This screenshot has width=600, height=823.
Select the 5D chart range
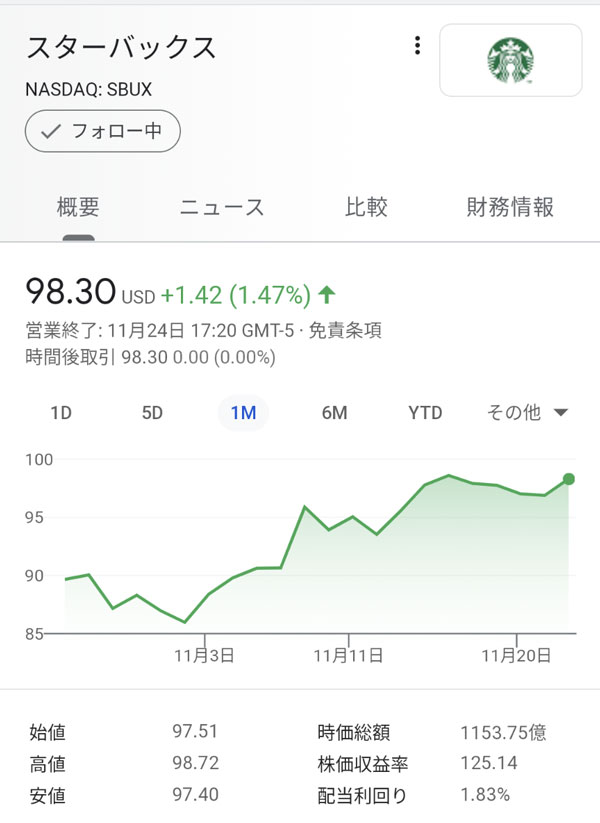pyautogui.click(x=152, y=413)
